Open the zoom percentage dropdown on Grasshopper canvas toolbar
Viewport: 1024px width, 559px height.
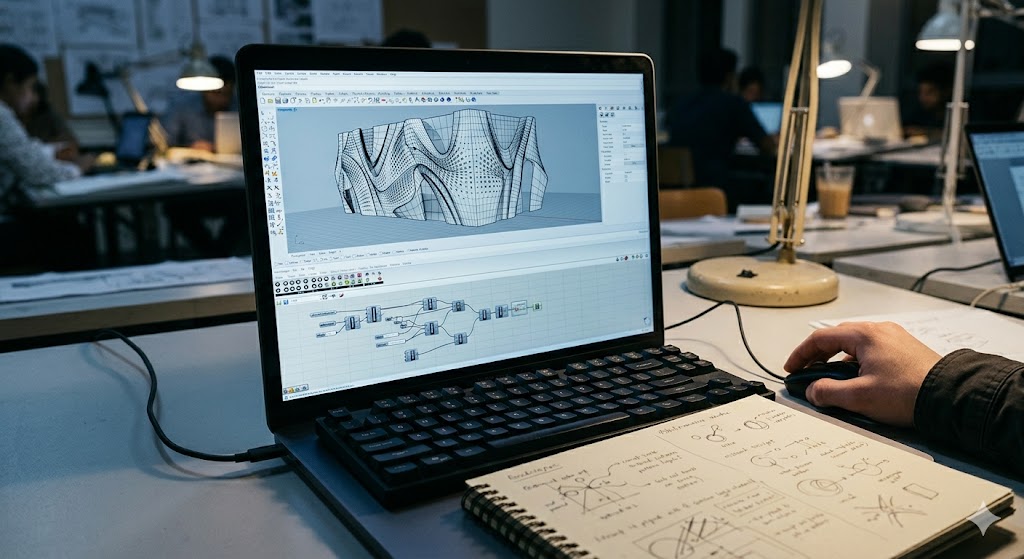click(304, 300)
